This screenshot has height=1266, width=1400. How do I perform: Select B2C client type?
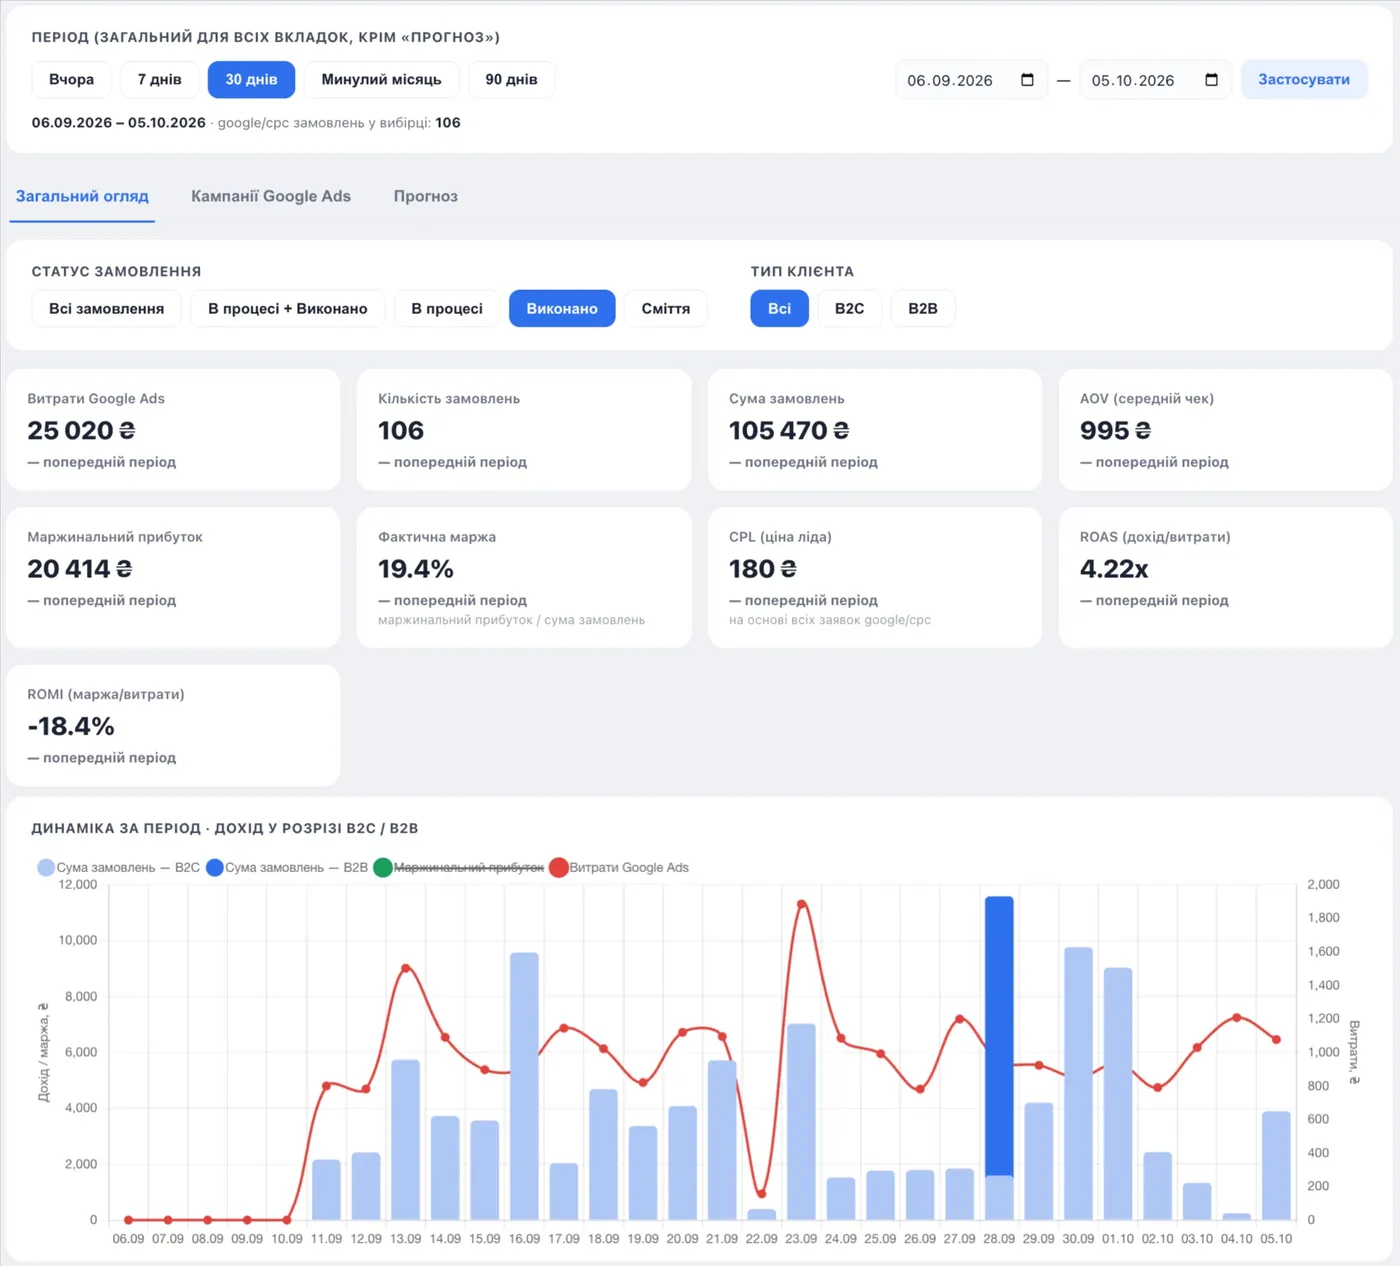click(849, 309)
